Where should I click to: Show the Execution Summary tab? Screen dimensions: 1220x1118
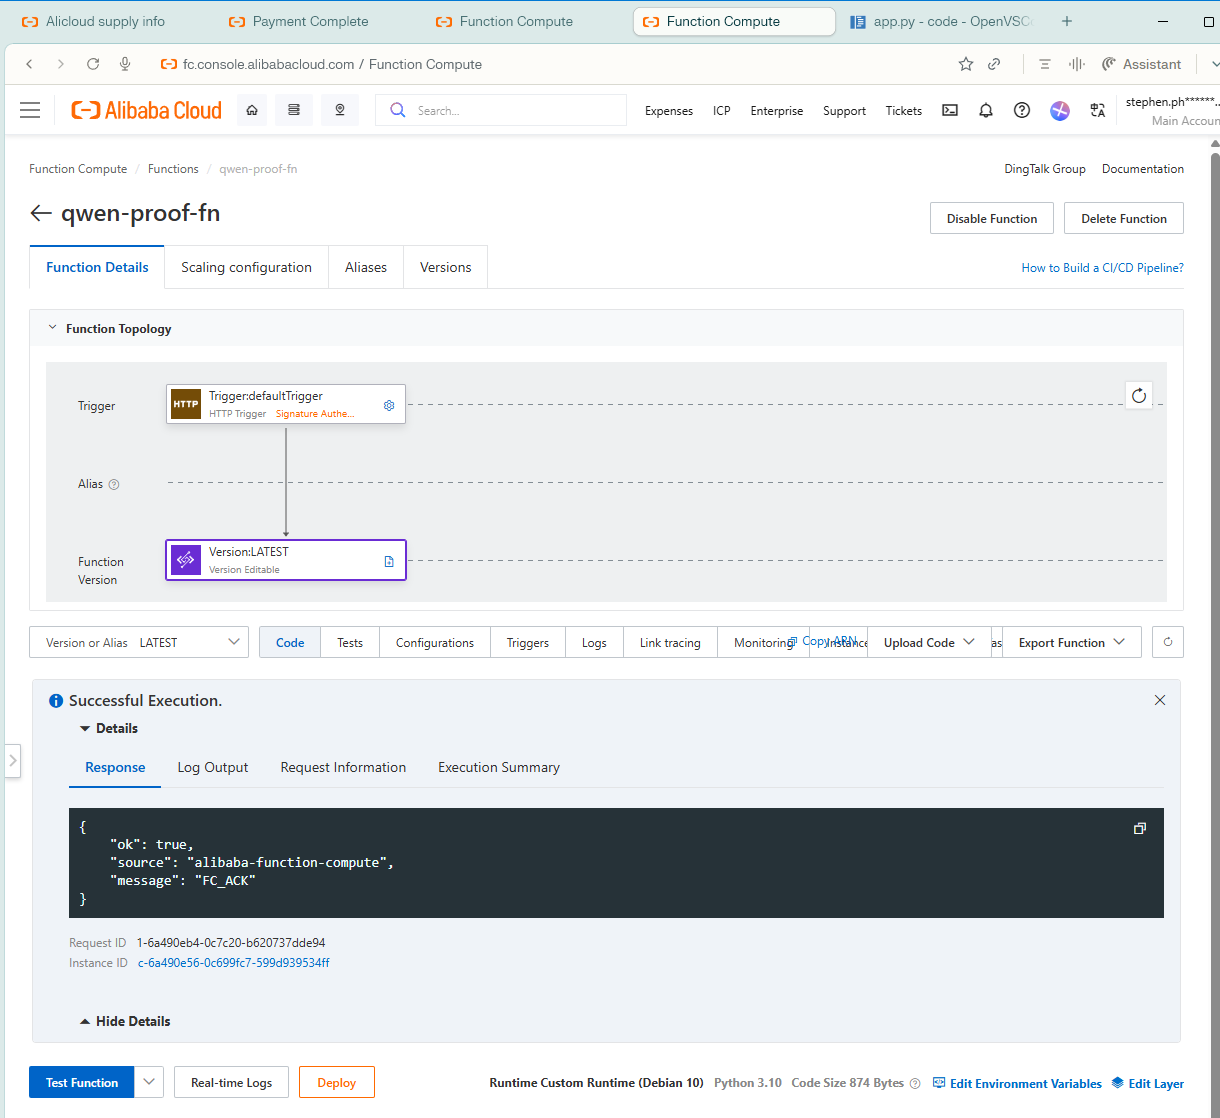click(499, 767)
